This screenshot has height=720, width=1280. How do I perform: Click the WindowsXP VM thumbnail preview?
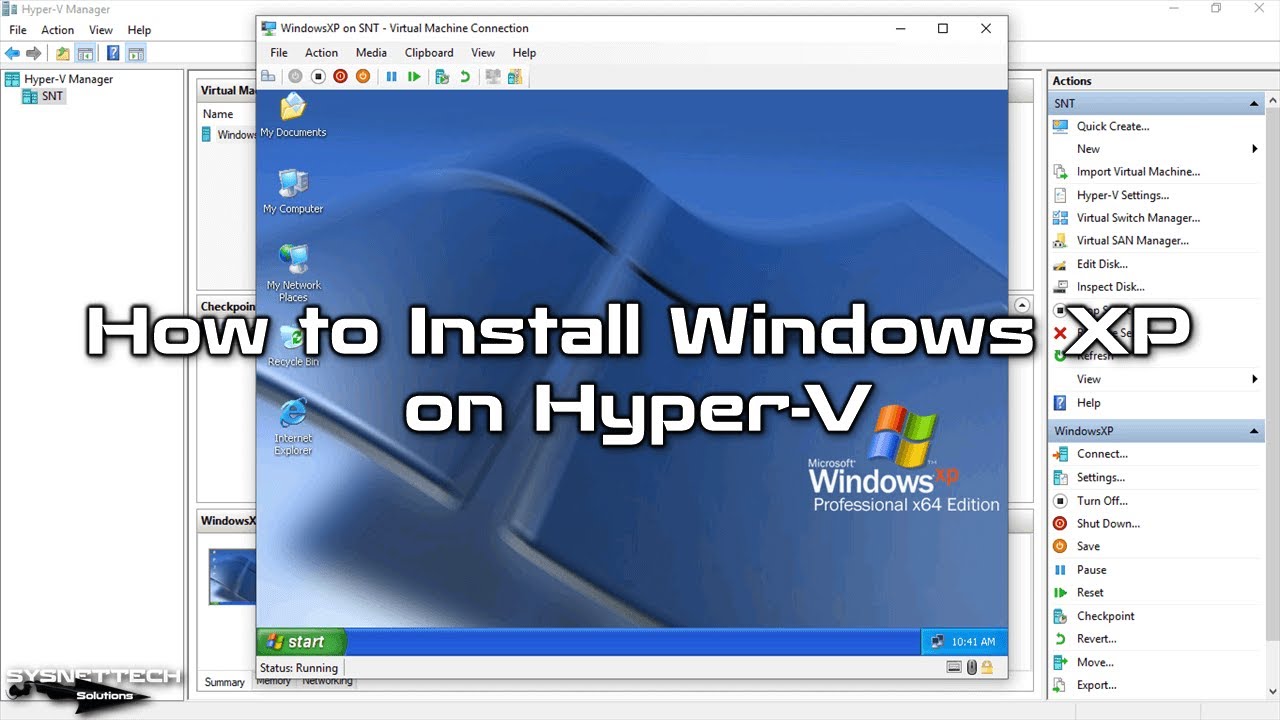click(232, 577)
